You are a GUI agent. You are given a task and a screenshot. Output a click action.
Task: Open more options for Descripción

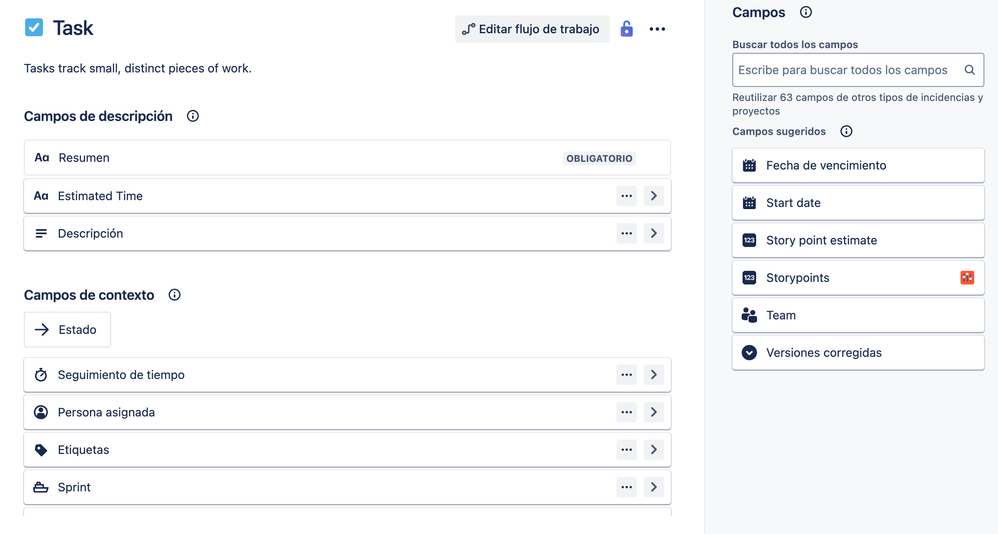627,234
